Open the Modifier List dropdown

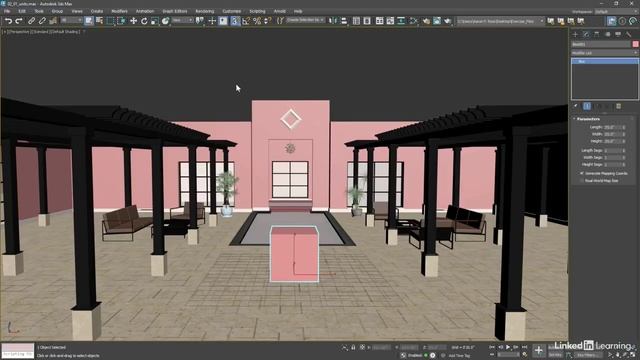[x=604, y=53]
